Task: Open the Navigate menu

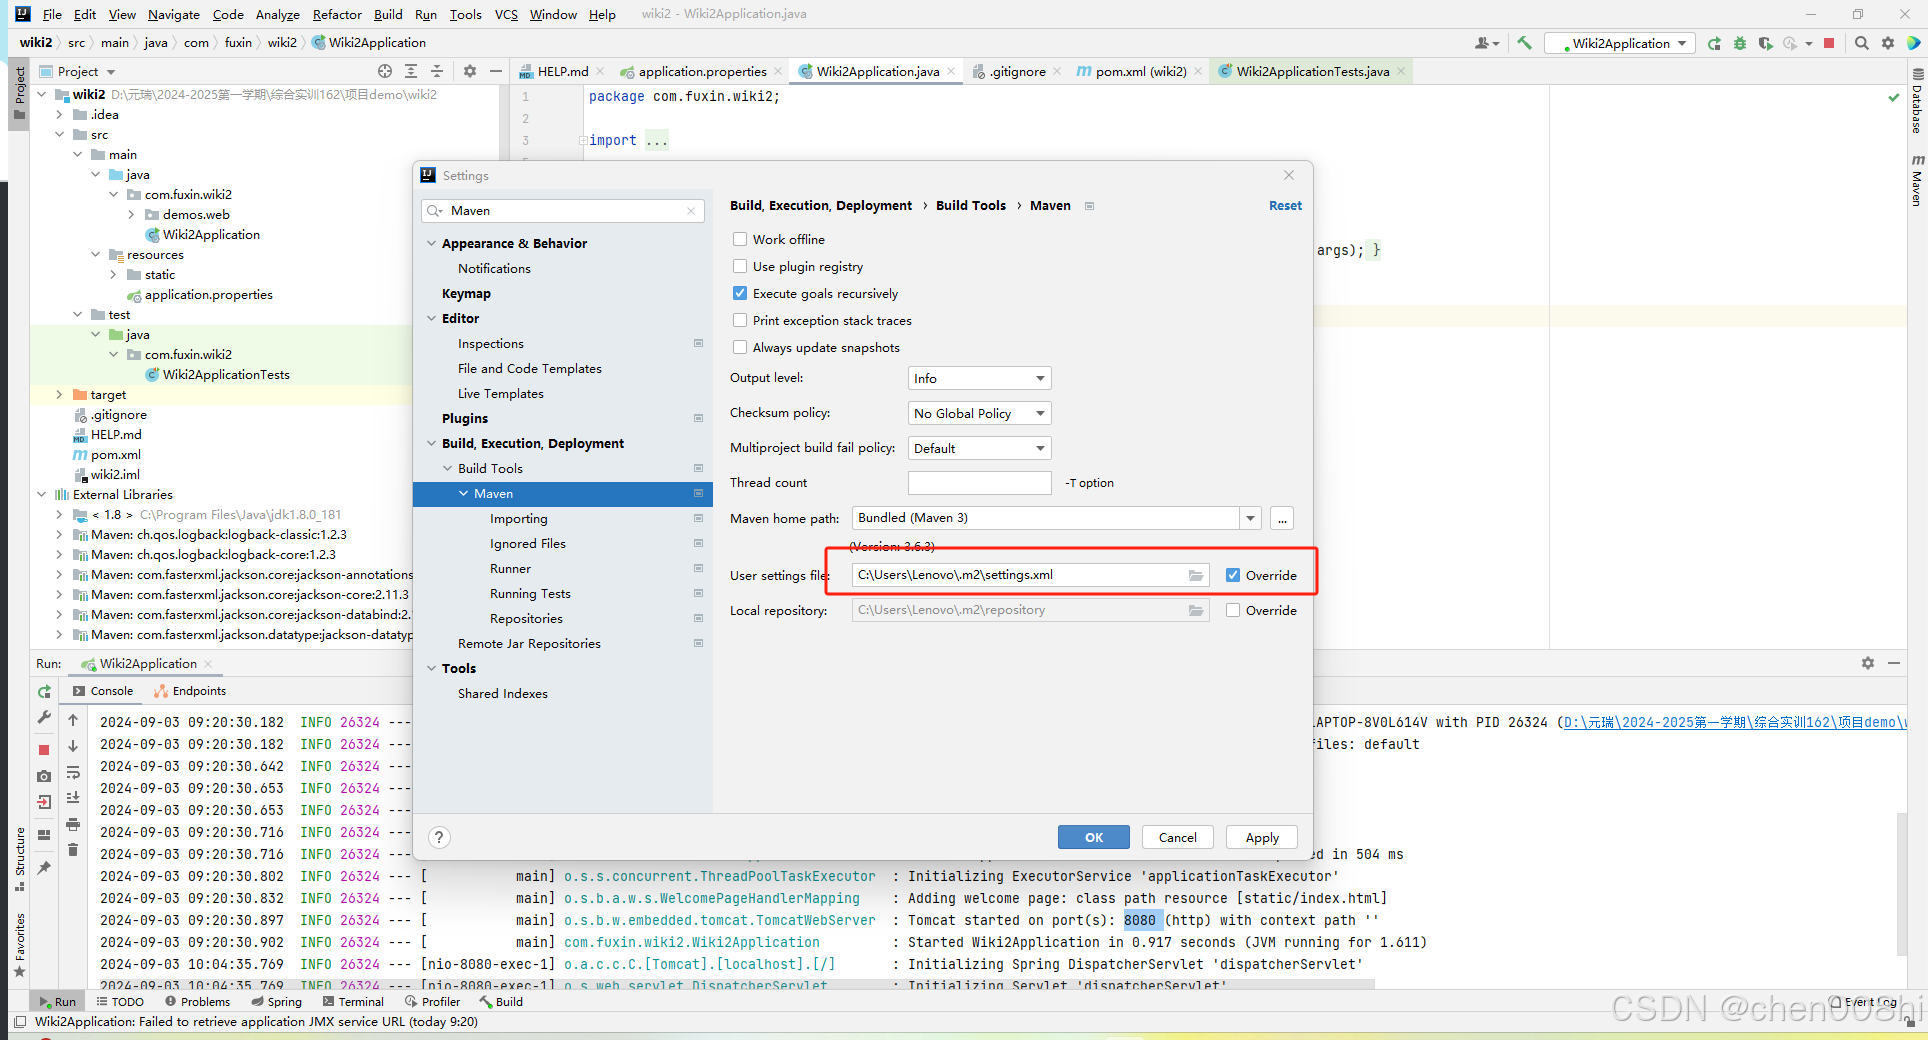Action: (173, 14)
